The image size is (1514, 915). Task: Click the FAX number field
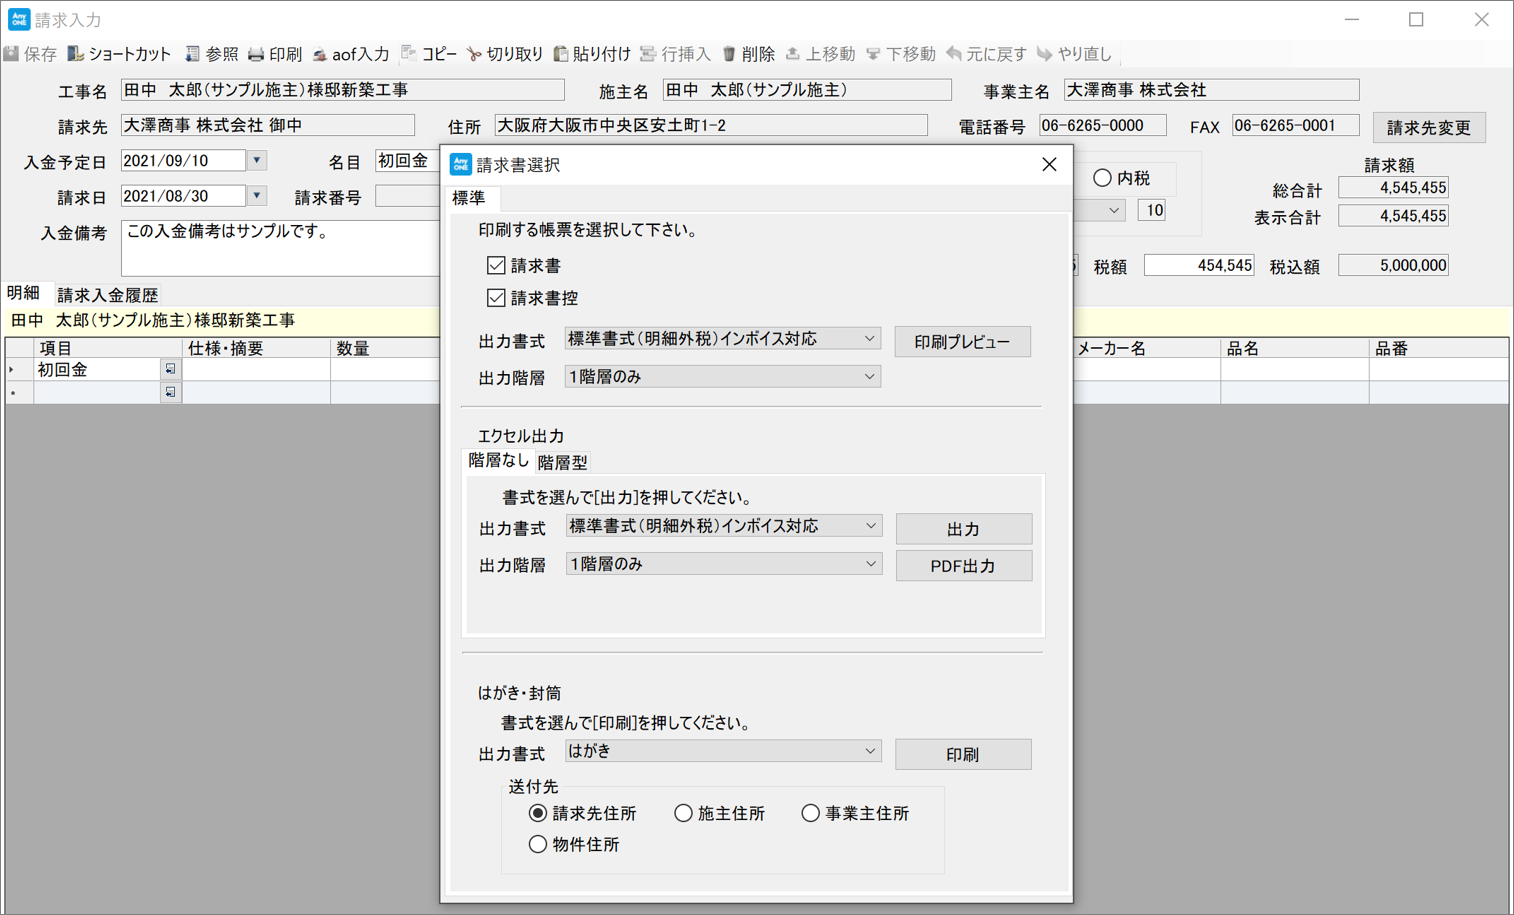1295,126
